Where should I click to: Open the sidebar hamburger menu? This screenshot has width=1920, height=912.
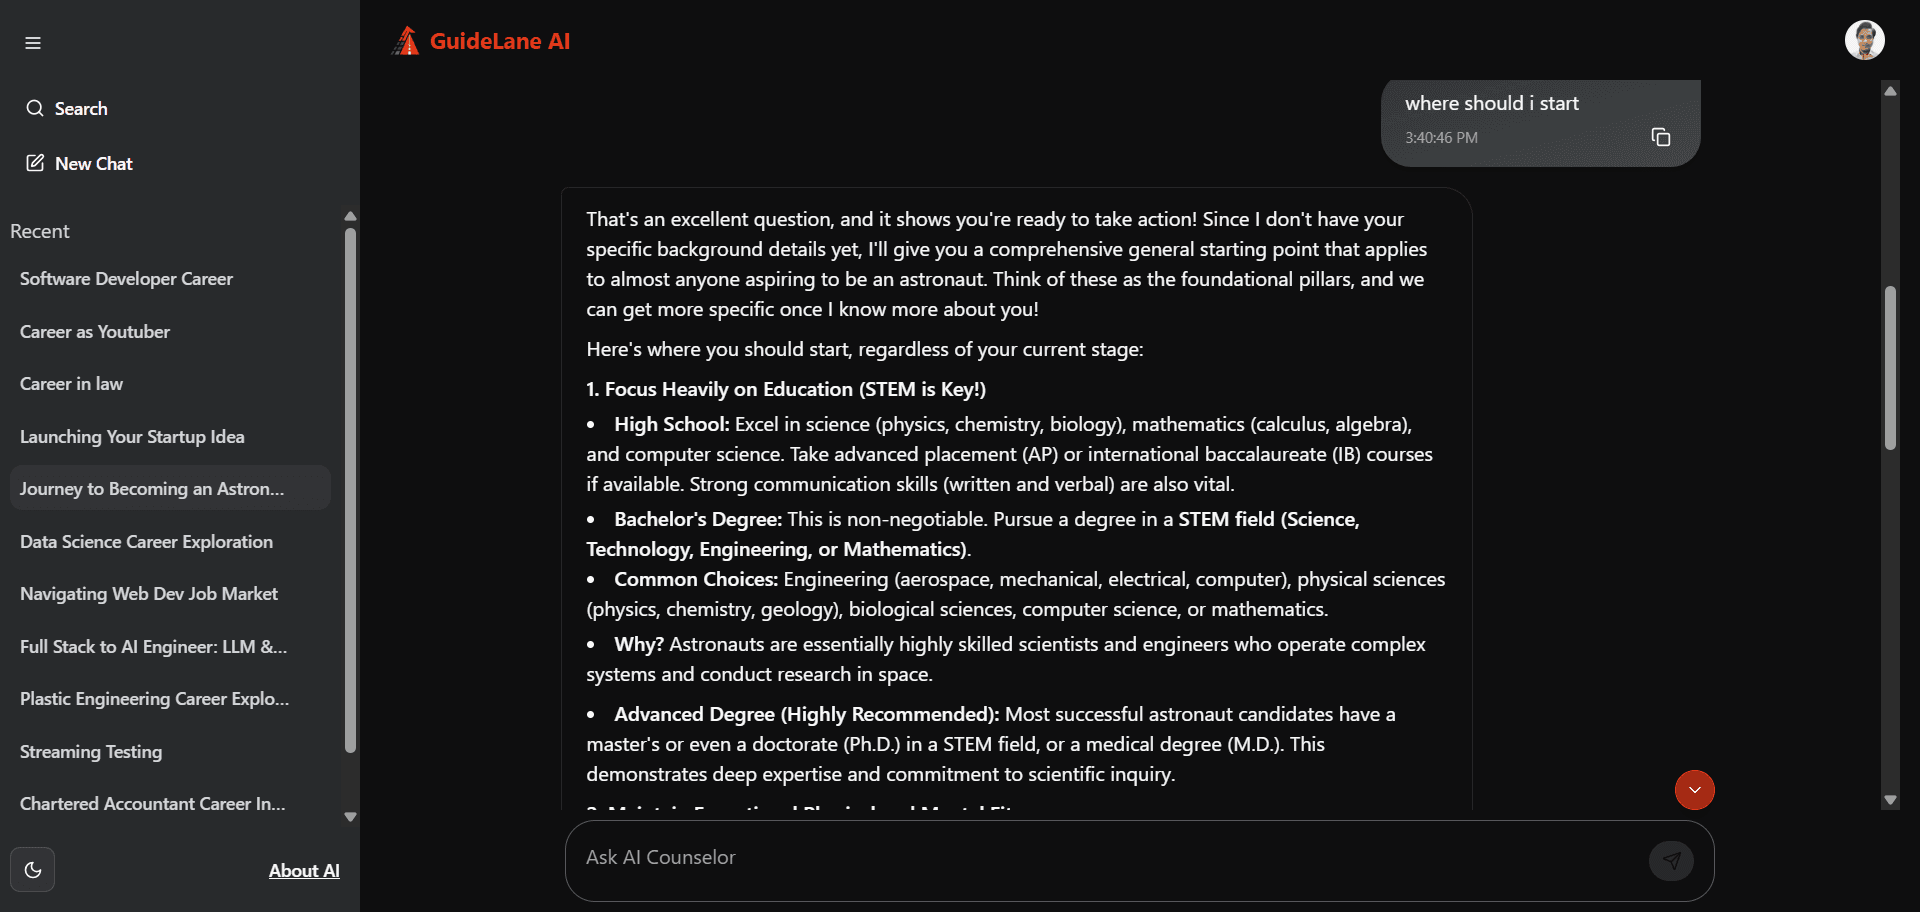(x=32, y=42)
